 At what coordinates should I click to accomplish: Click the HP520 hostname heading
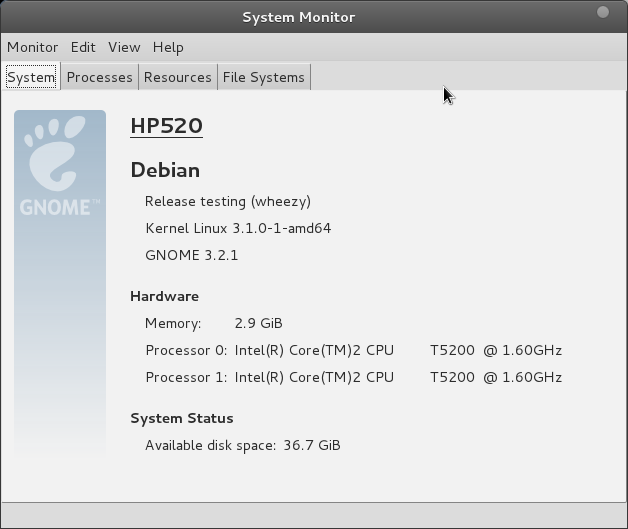tap(167, 126)
